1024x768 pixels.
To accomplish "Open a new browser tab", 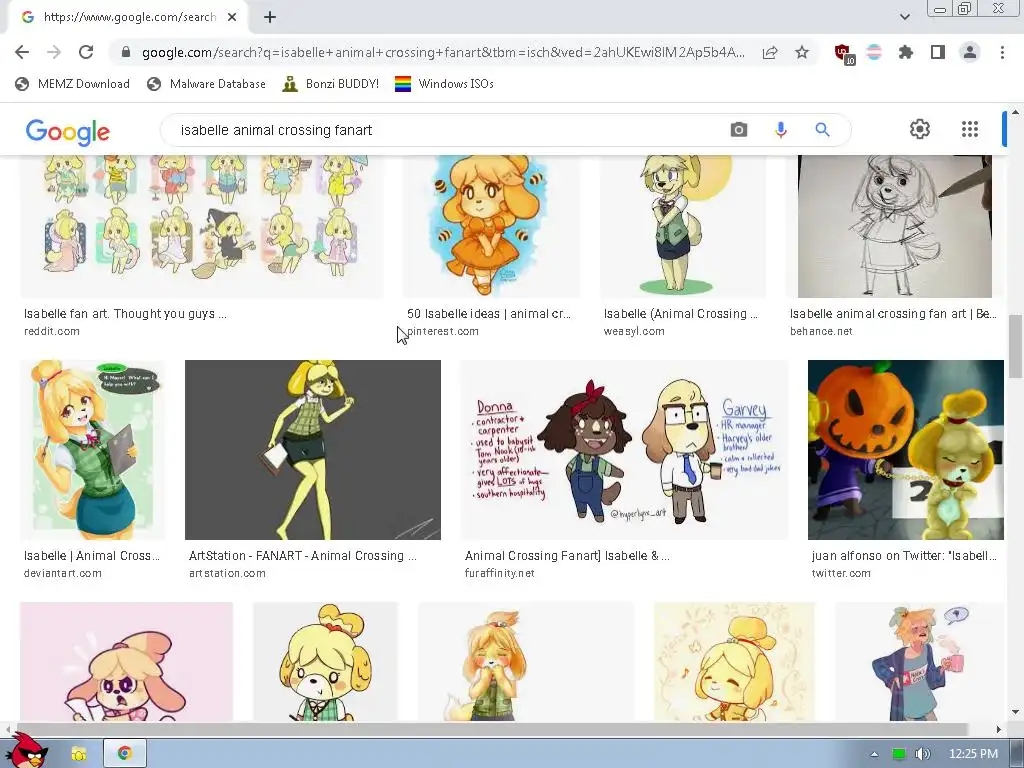I will pyautogui.click(x=270, y=17).
